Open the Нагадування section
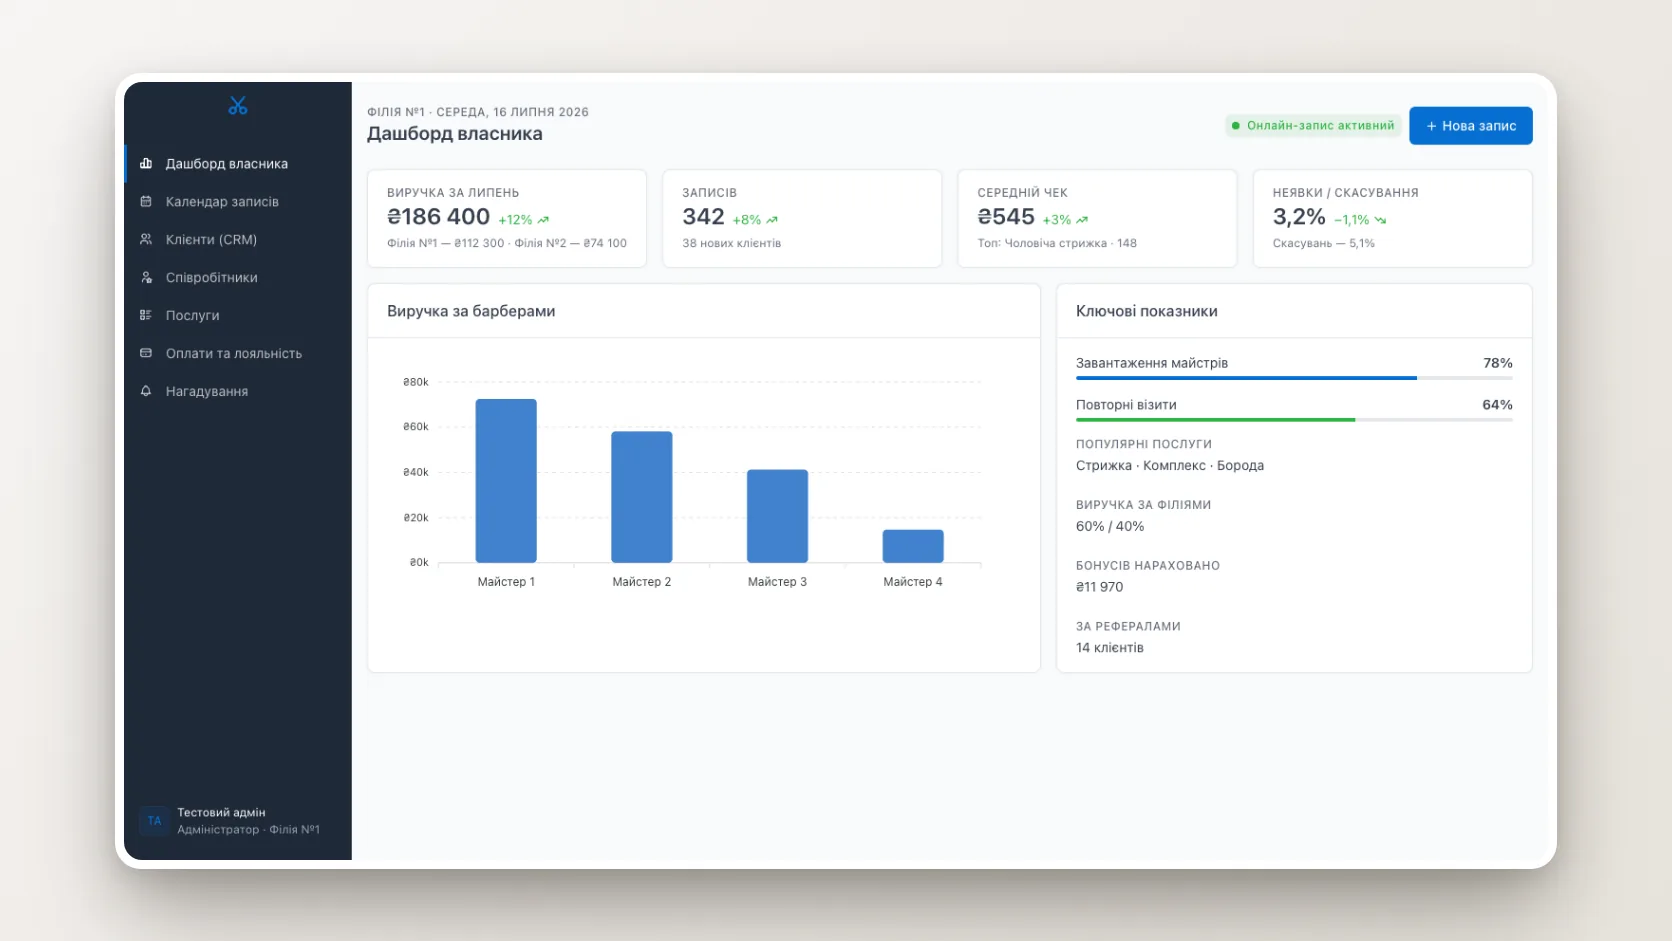This screenshot has width=1672, height=941. pos(238,391)
